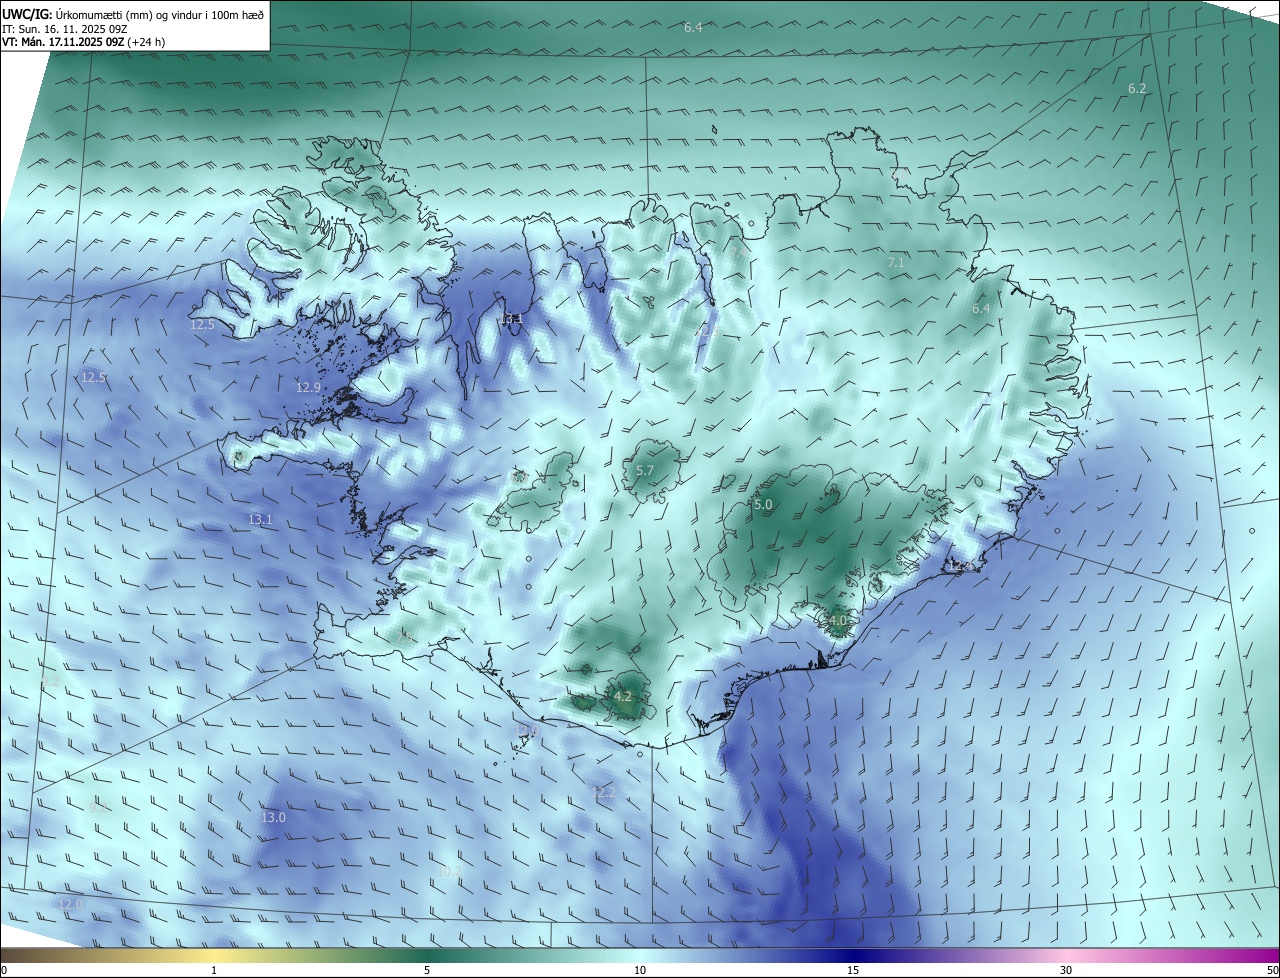Click the 7.1 value label on the map

click(896, 262)
